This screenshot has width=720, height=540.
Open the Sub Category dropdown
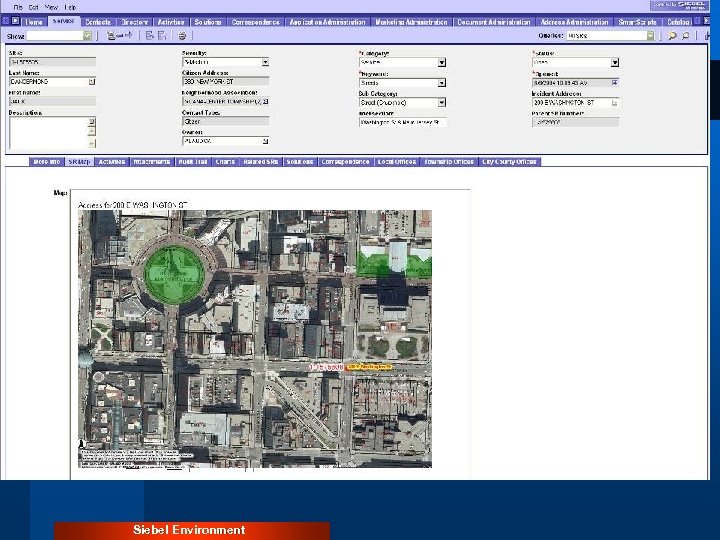click(x=442, y=102)
